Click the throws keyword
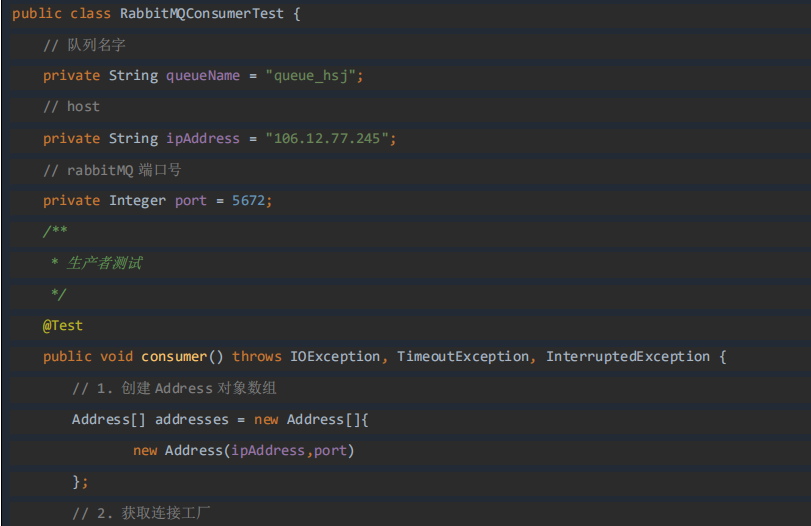The width and height of the screenshot is (811, 526). click(257, 356)
